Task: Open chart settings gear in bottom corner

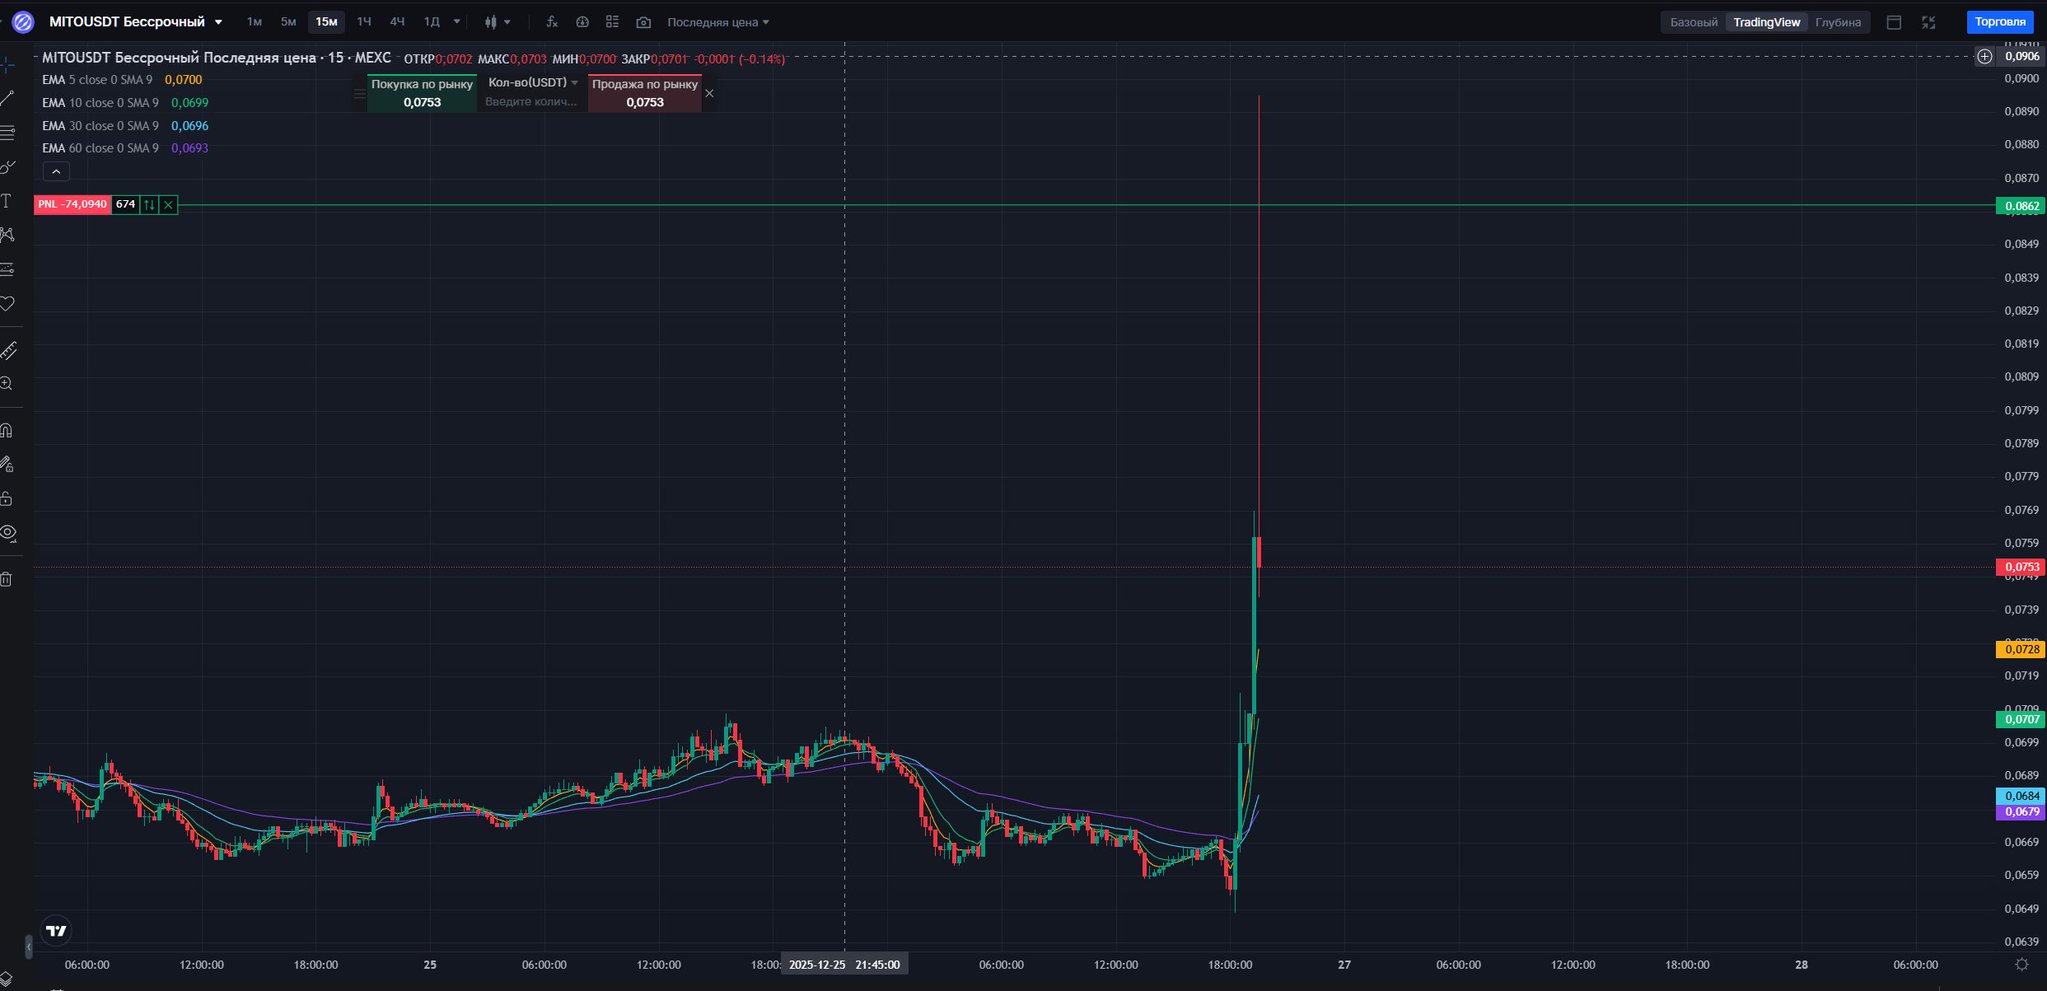Action: (x=2022, y=965)
